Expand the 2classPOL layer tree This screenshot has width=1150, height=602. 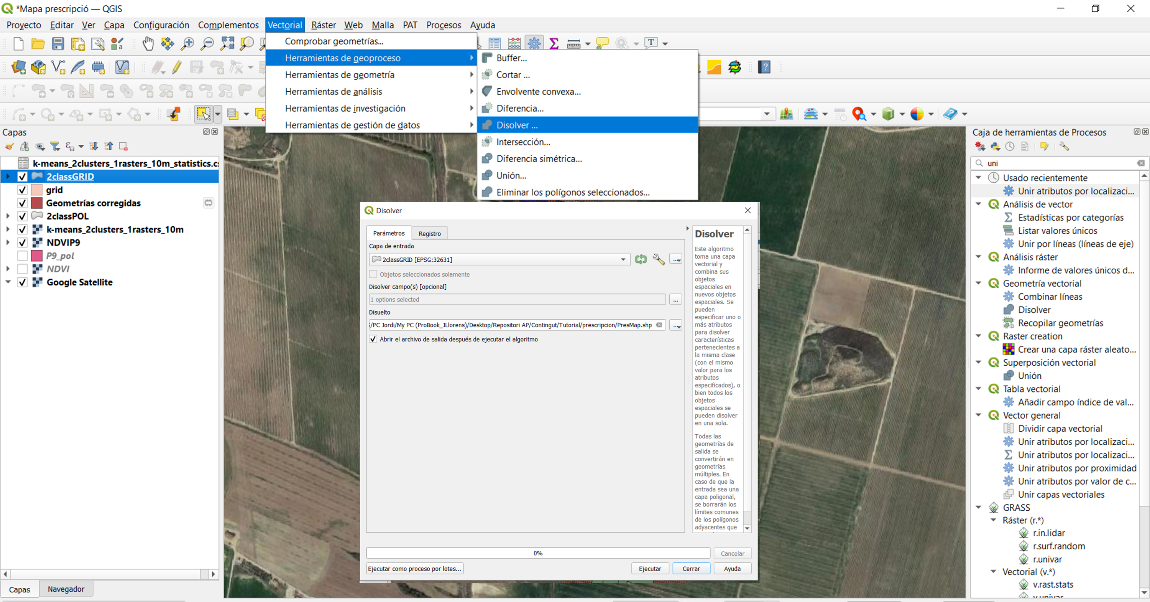[x=8, y=216]
